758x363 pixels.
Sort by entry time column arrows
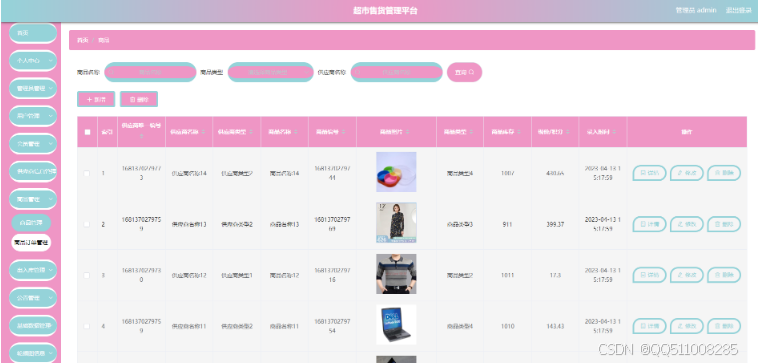615,131
